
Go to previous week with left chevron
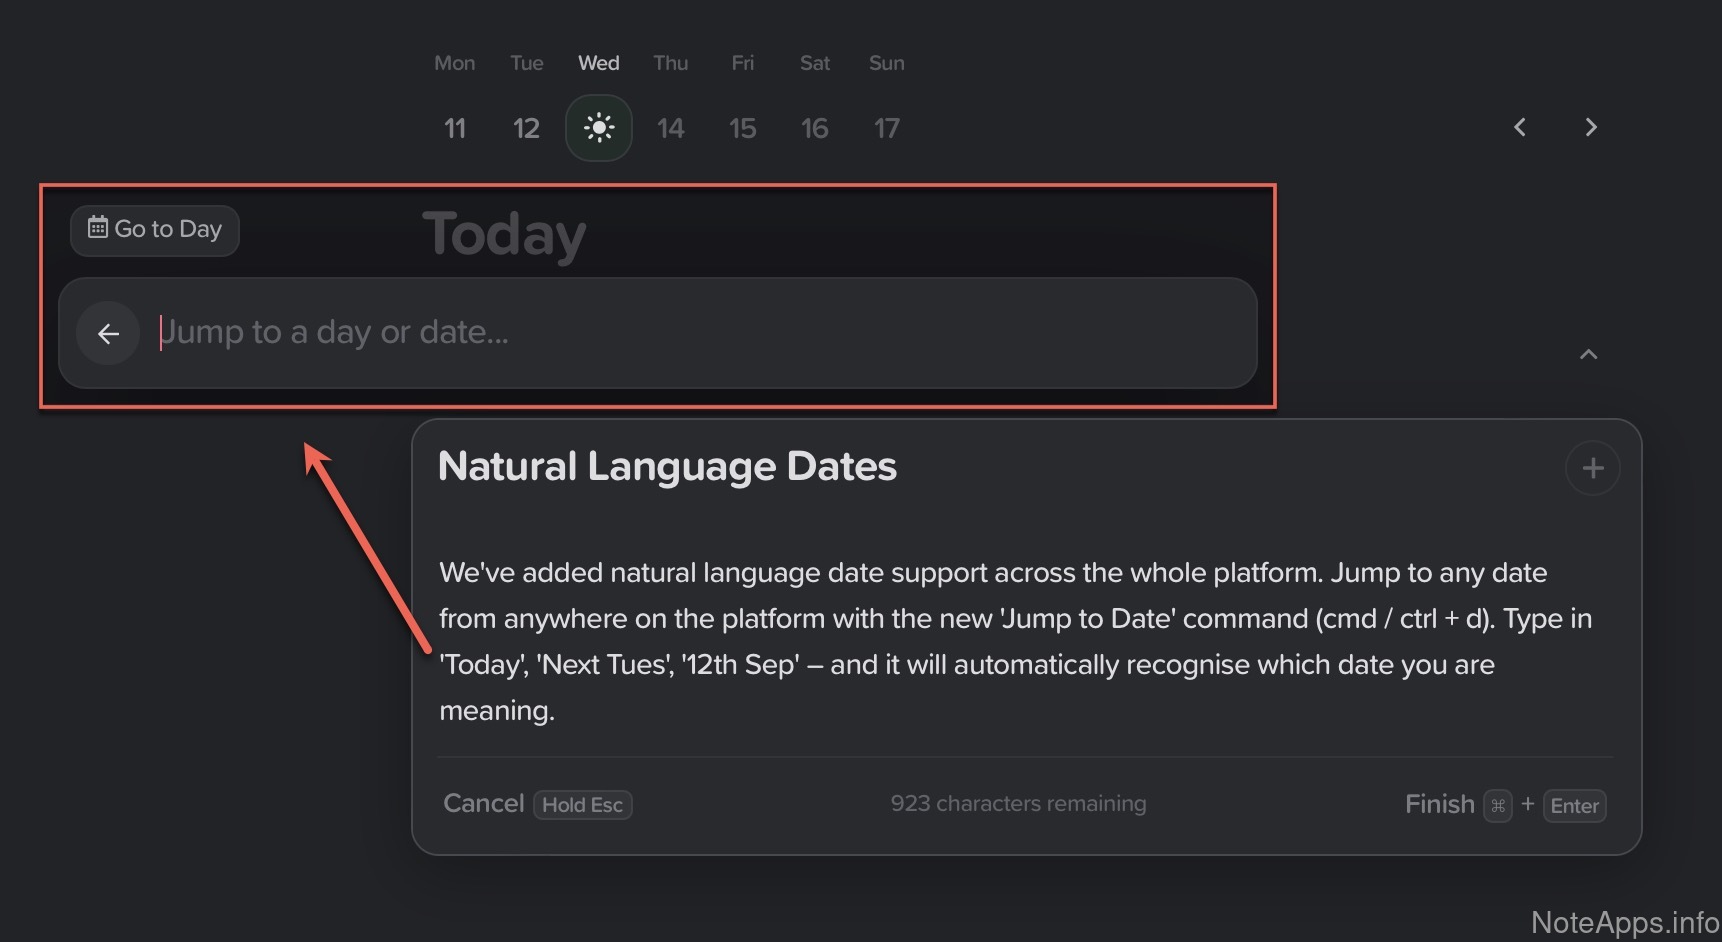click(x=1520, y=127)
